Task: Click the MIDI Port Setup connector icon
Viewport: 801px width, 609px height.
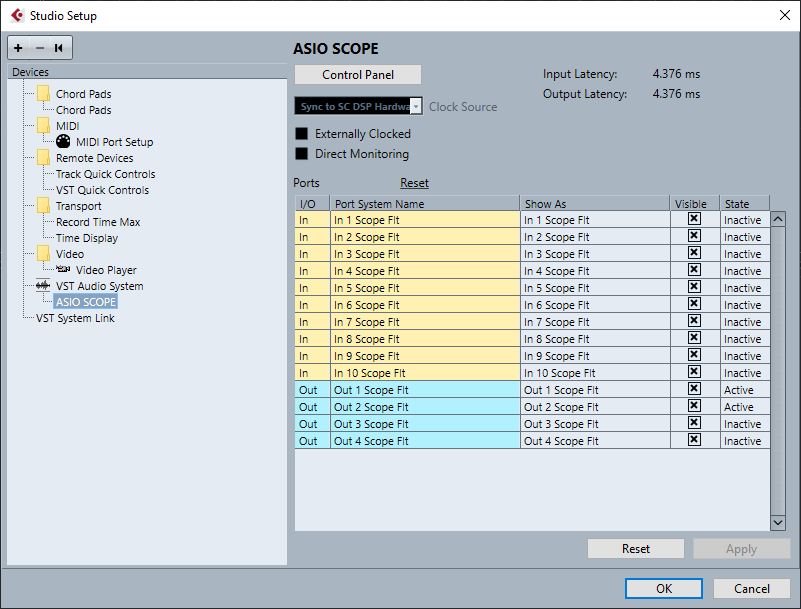Action: (x=63, y=142)
